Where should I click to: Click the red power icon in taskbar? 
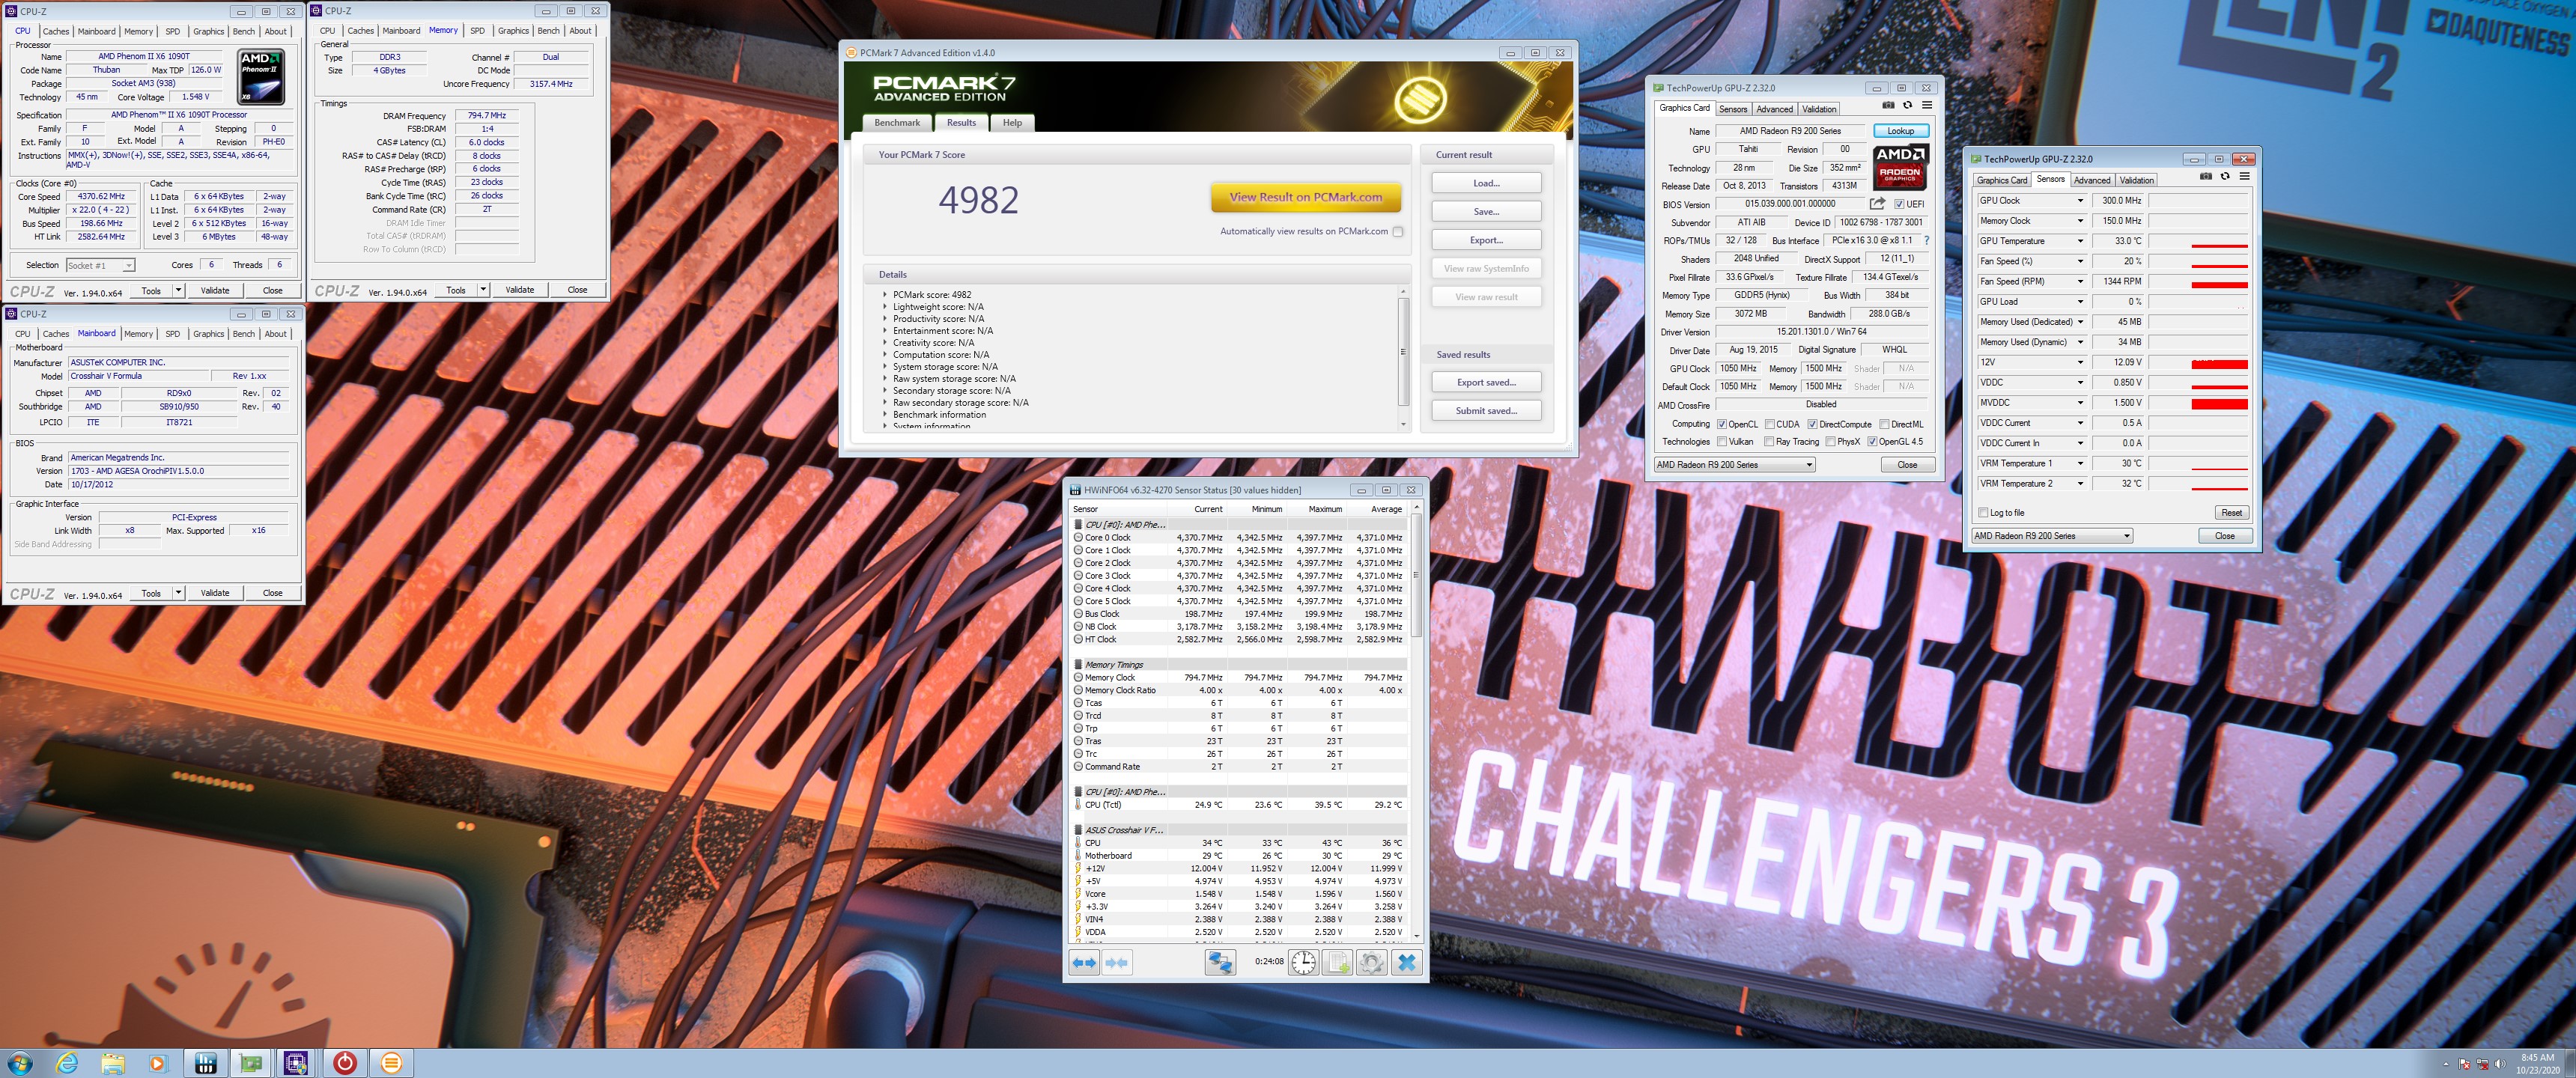tap(345, 1063)
